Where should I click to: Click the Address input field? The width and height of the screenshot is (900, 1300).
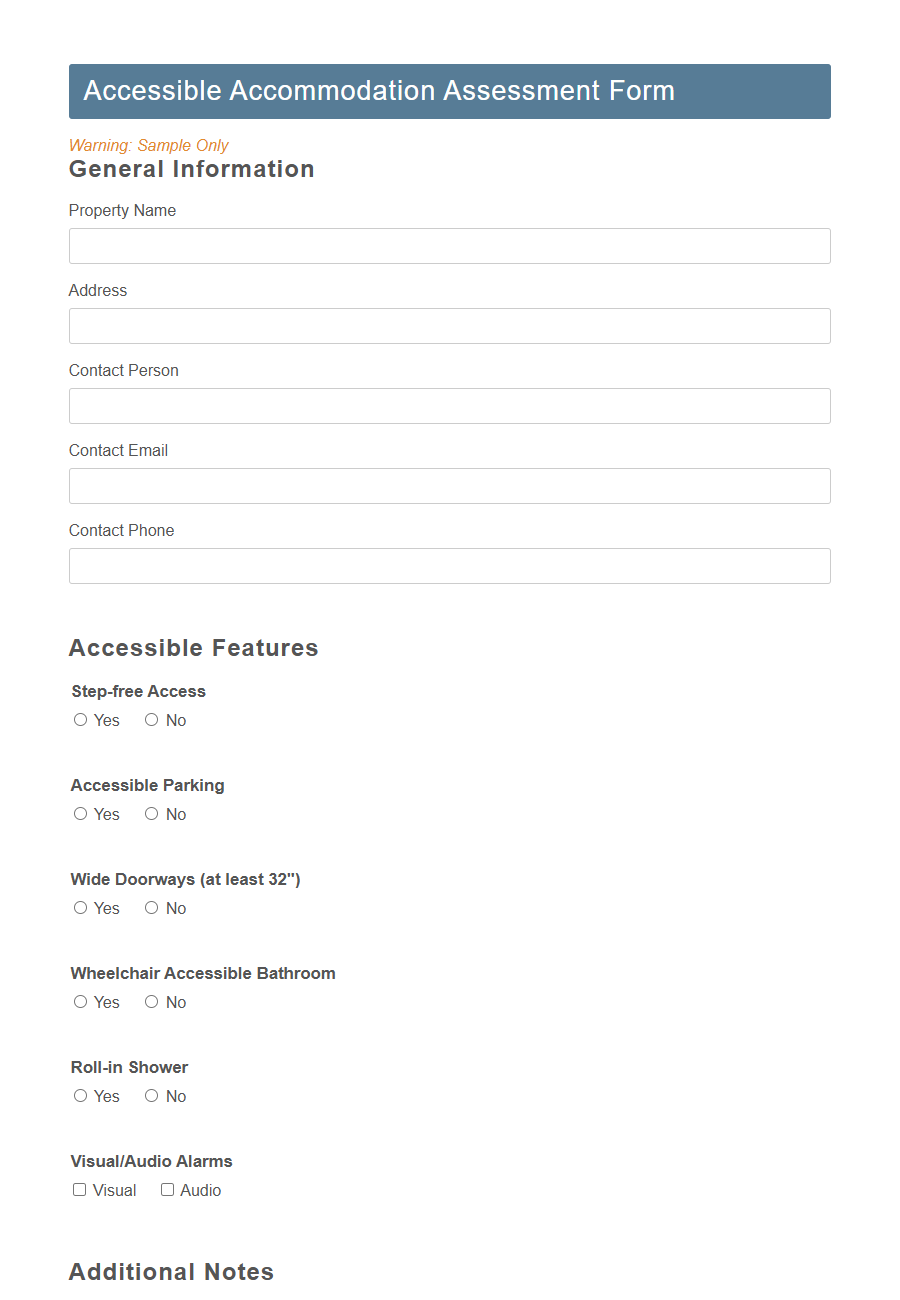tap(449, 326)
